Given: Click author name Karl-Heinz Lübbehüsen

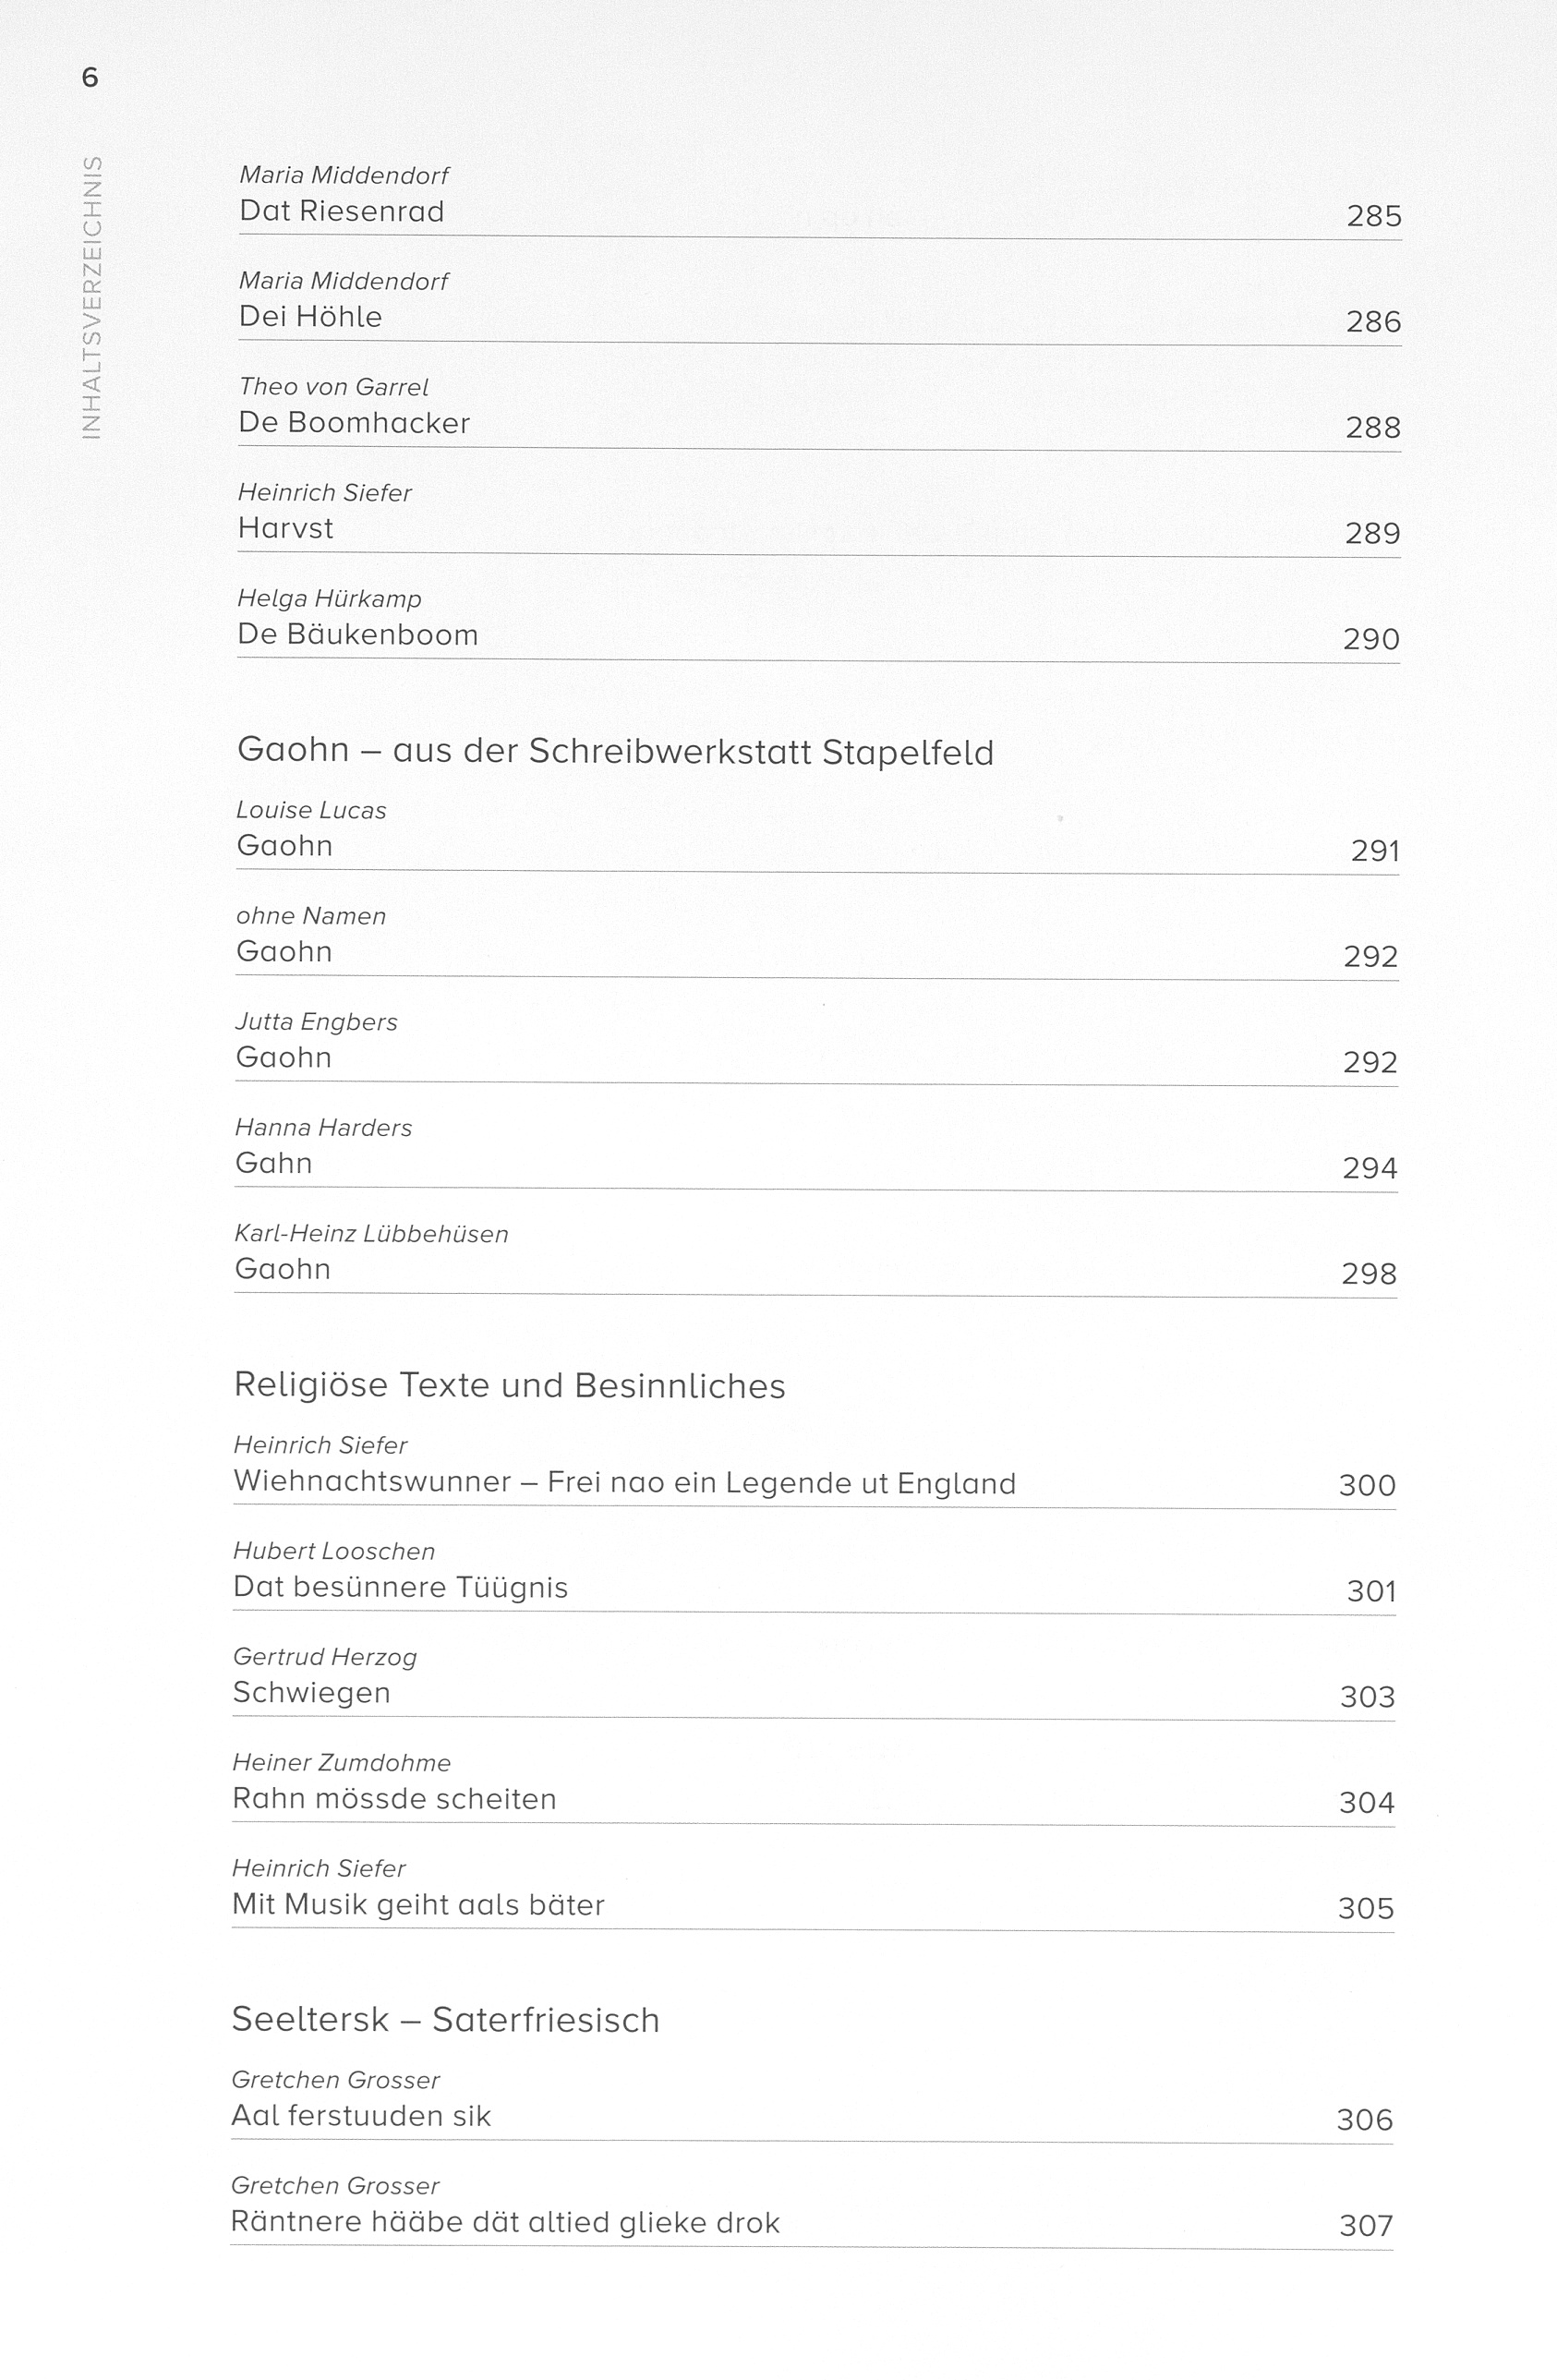Looking at the screenshot, I should pyautogui.click(x=371, y=1234).
